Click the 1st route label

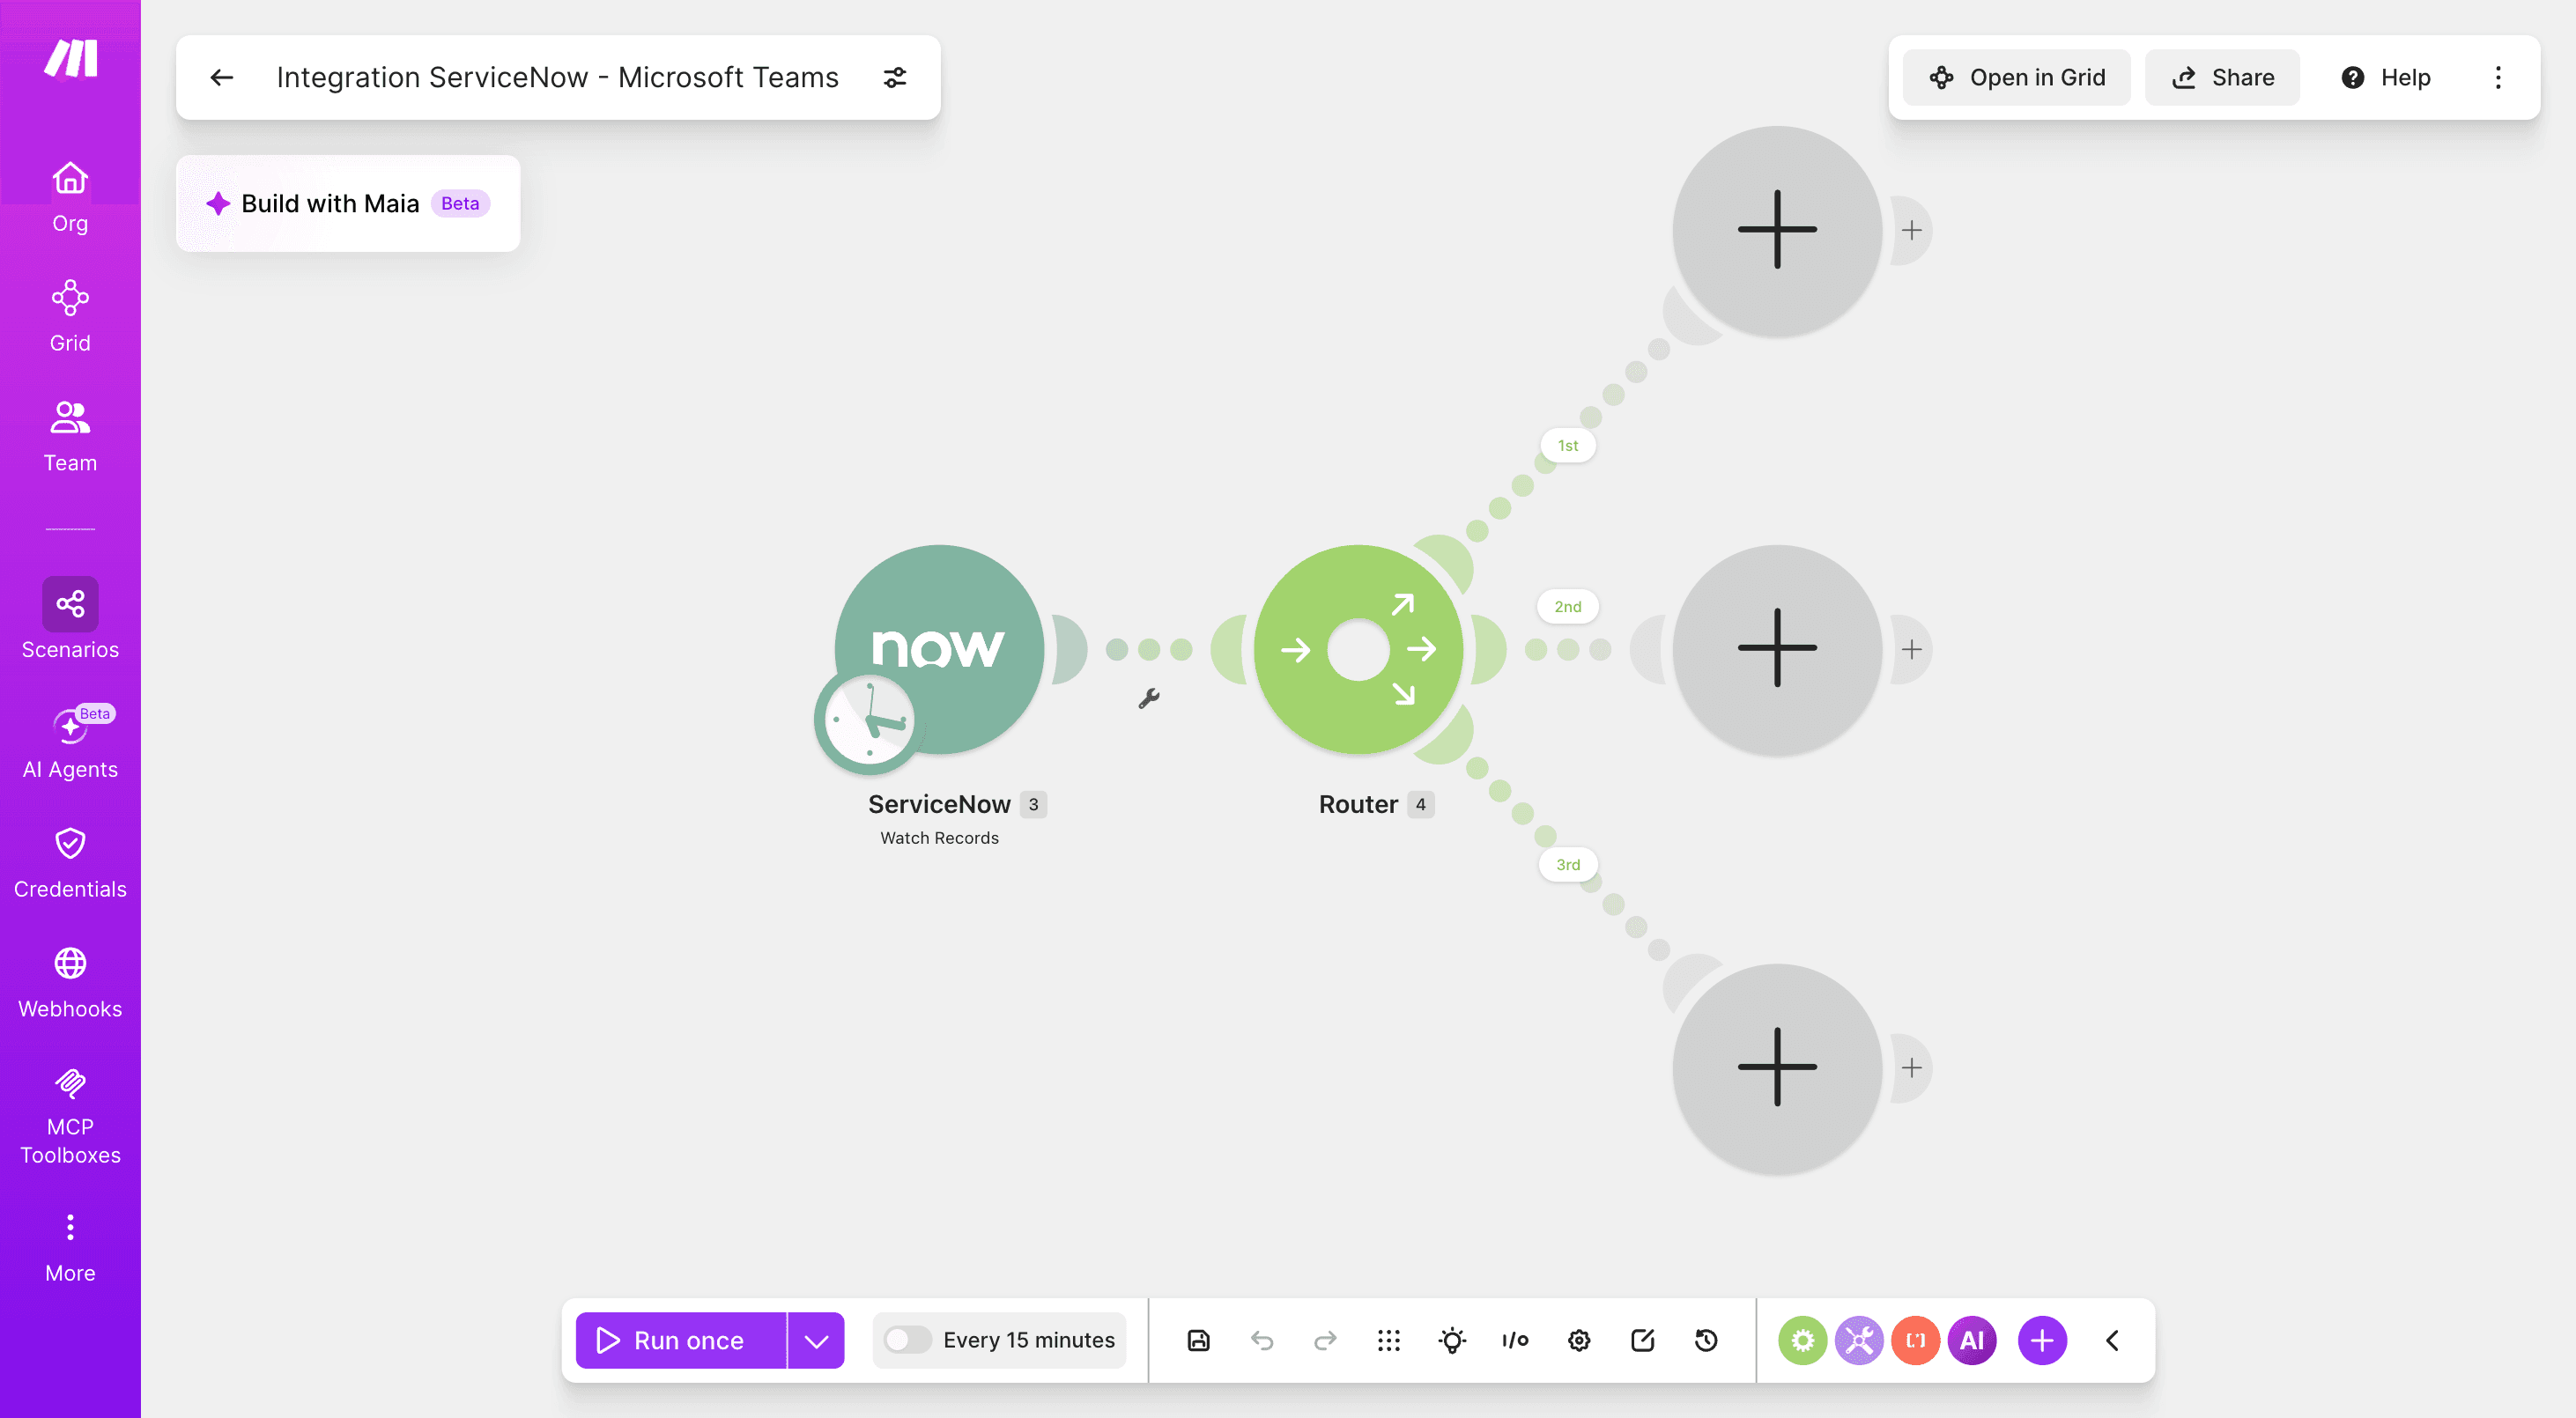[x=1567, y=445]
